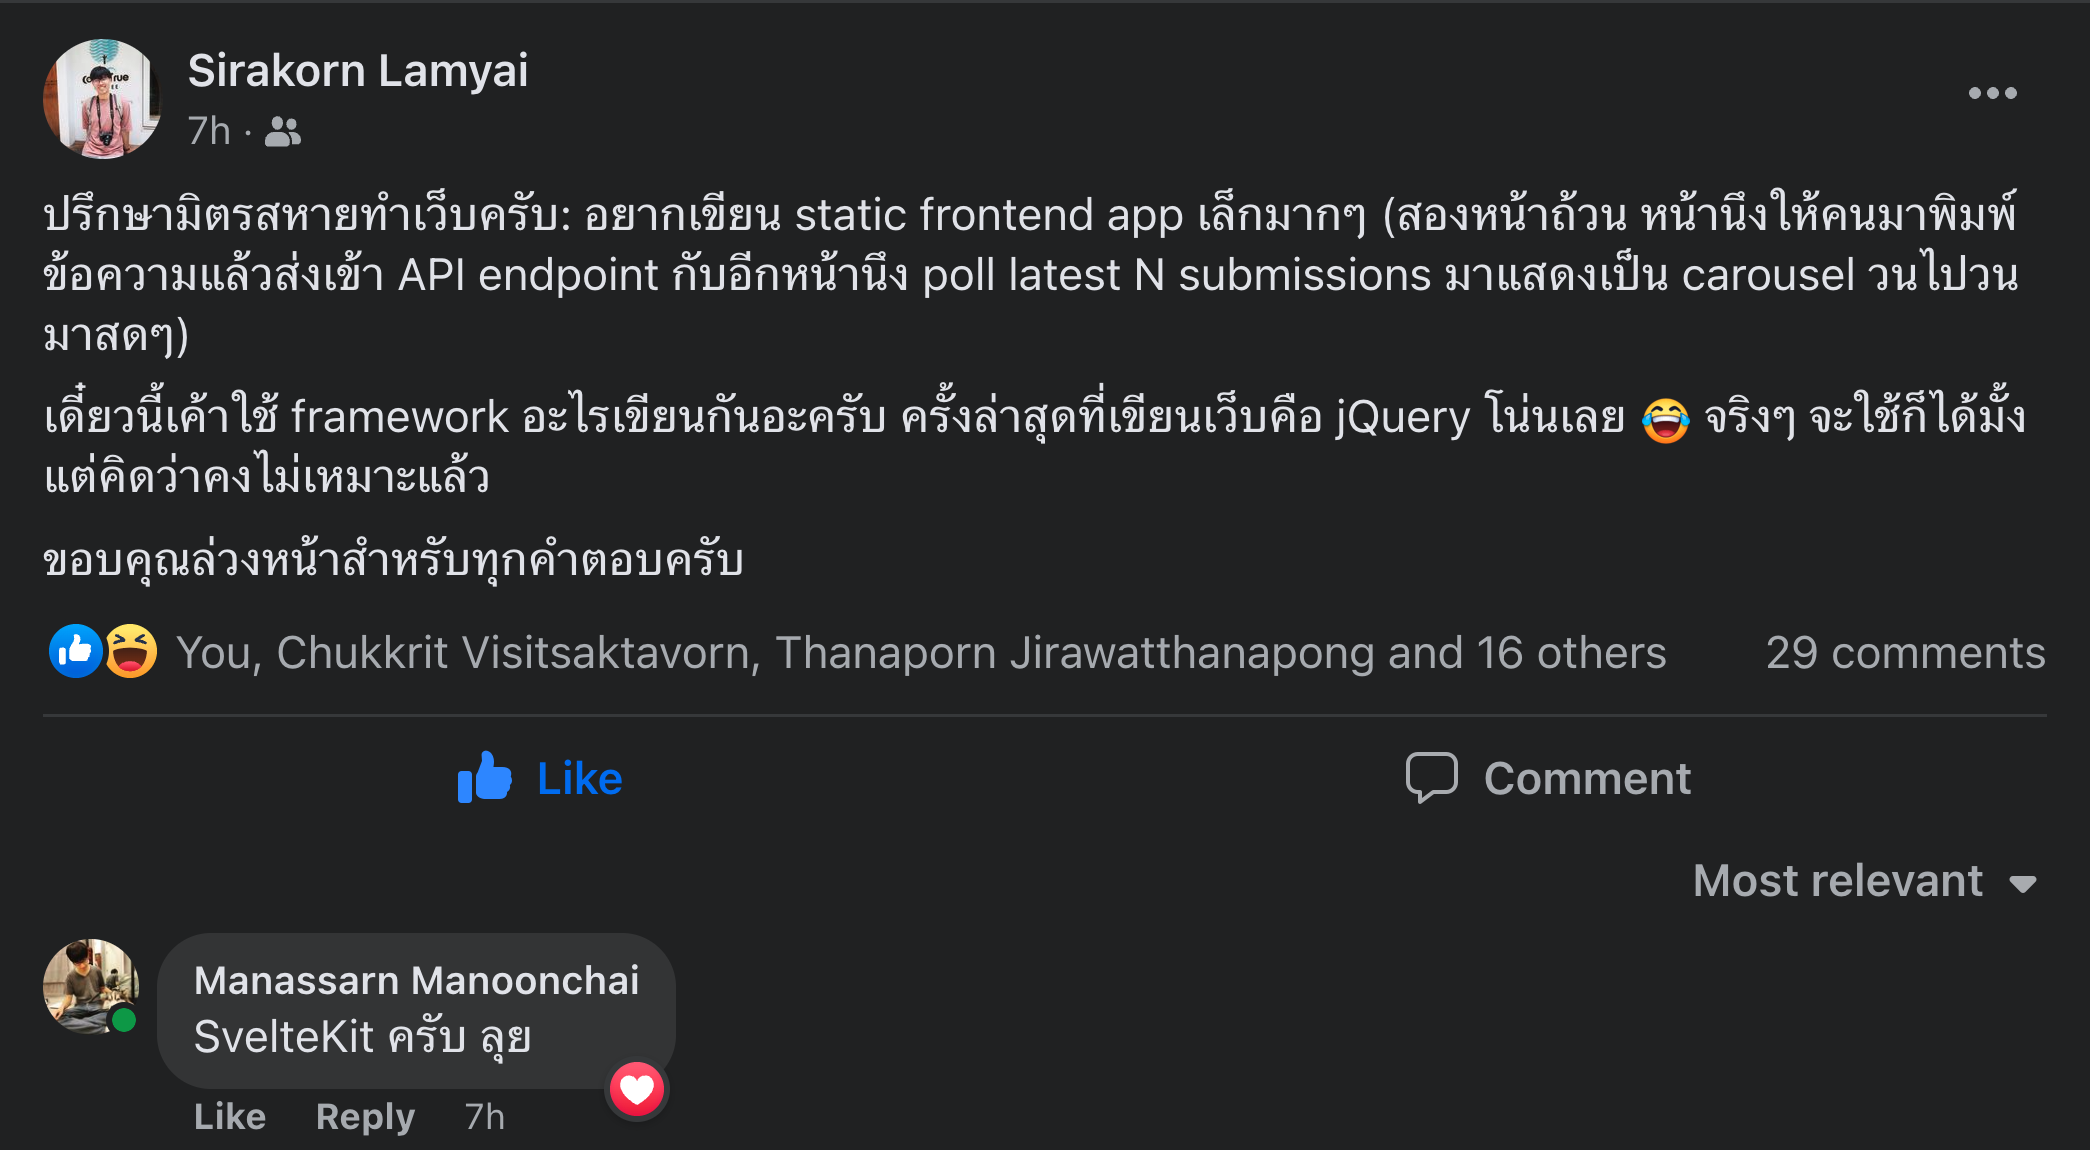Click the Like reaction emoji in reactions summary
This screenshot has width=2090, height=1150.
(x=76, y=651)
